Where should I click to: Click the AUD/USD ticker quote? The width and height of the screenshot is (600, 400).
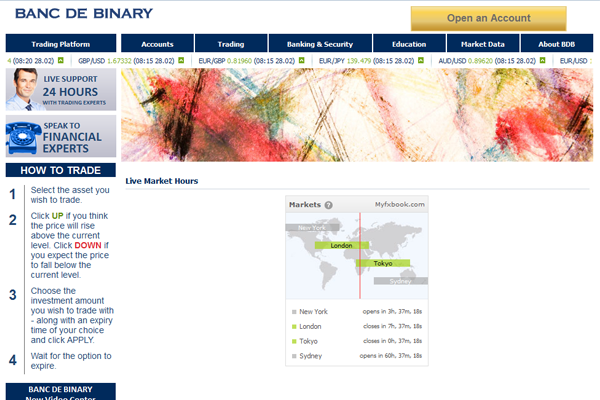point(487,60)
